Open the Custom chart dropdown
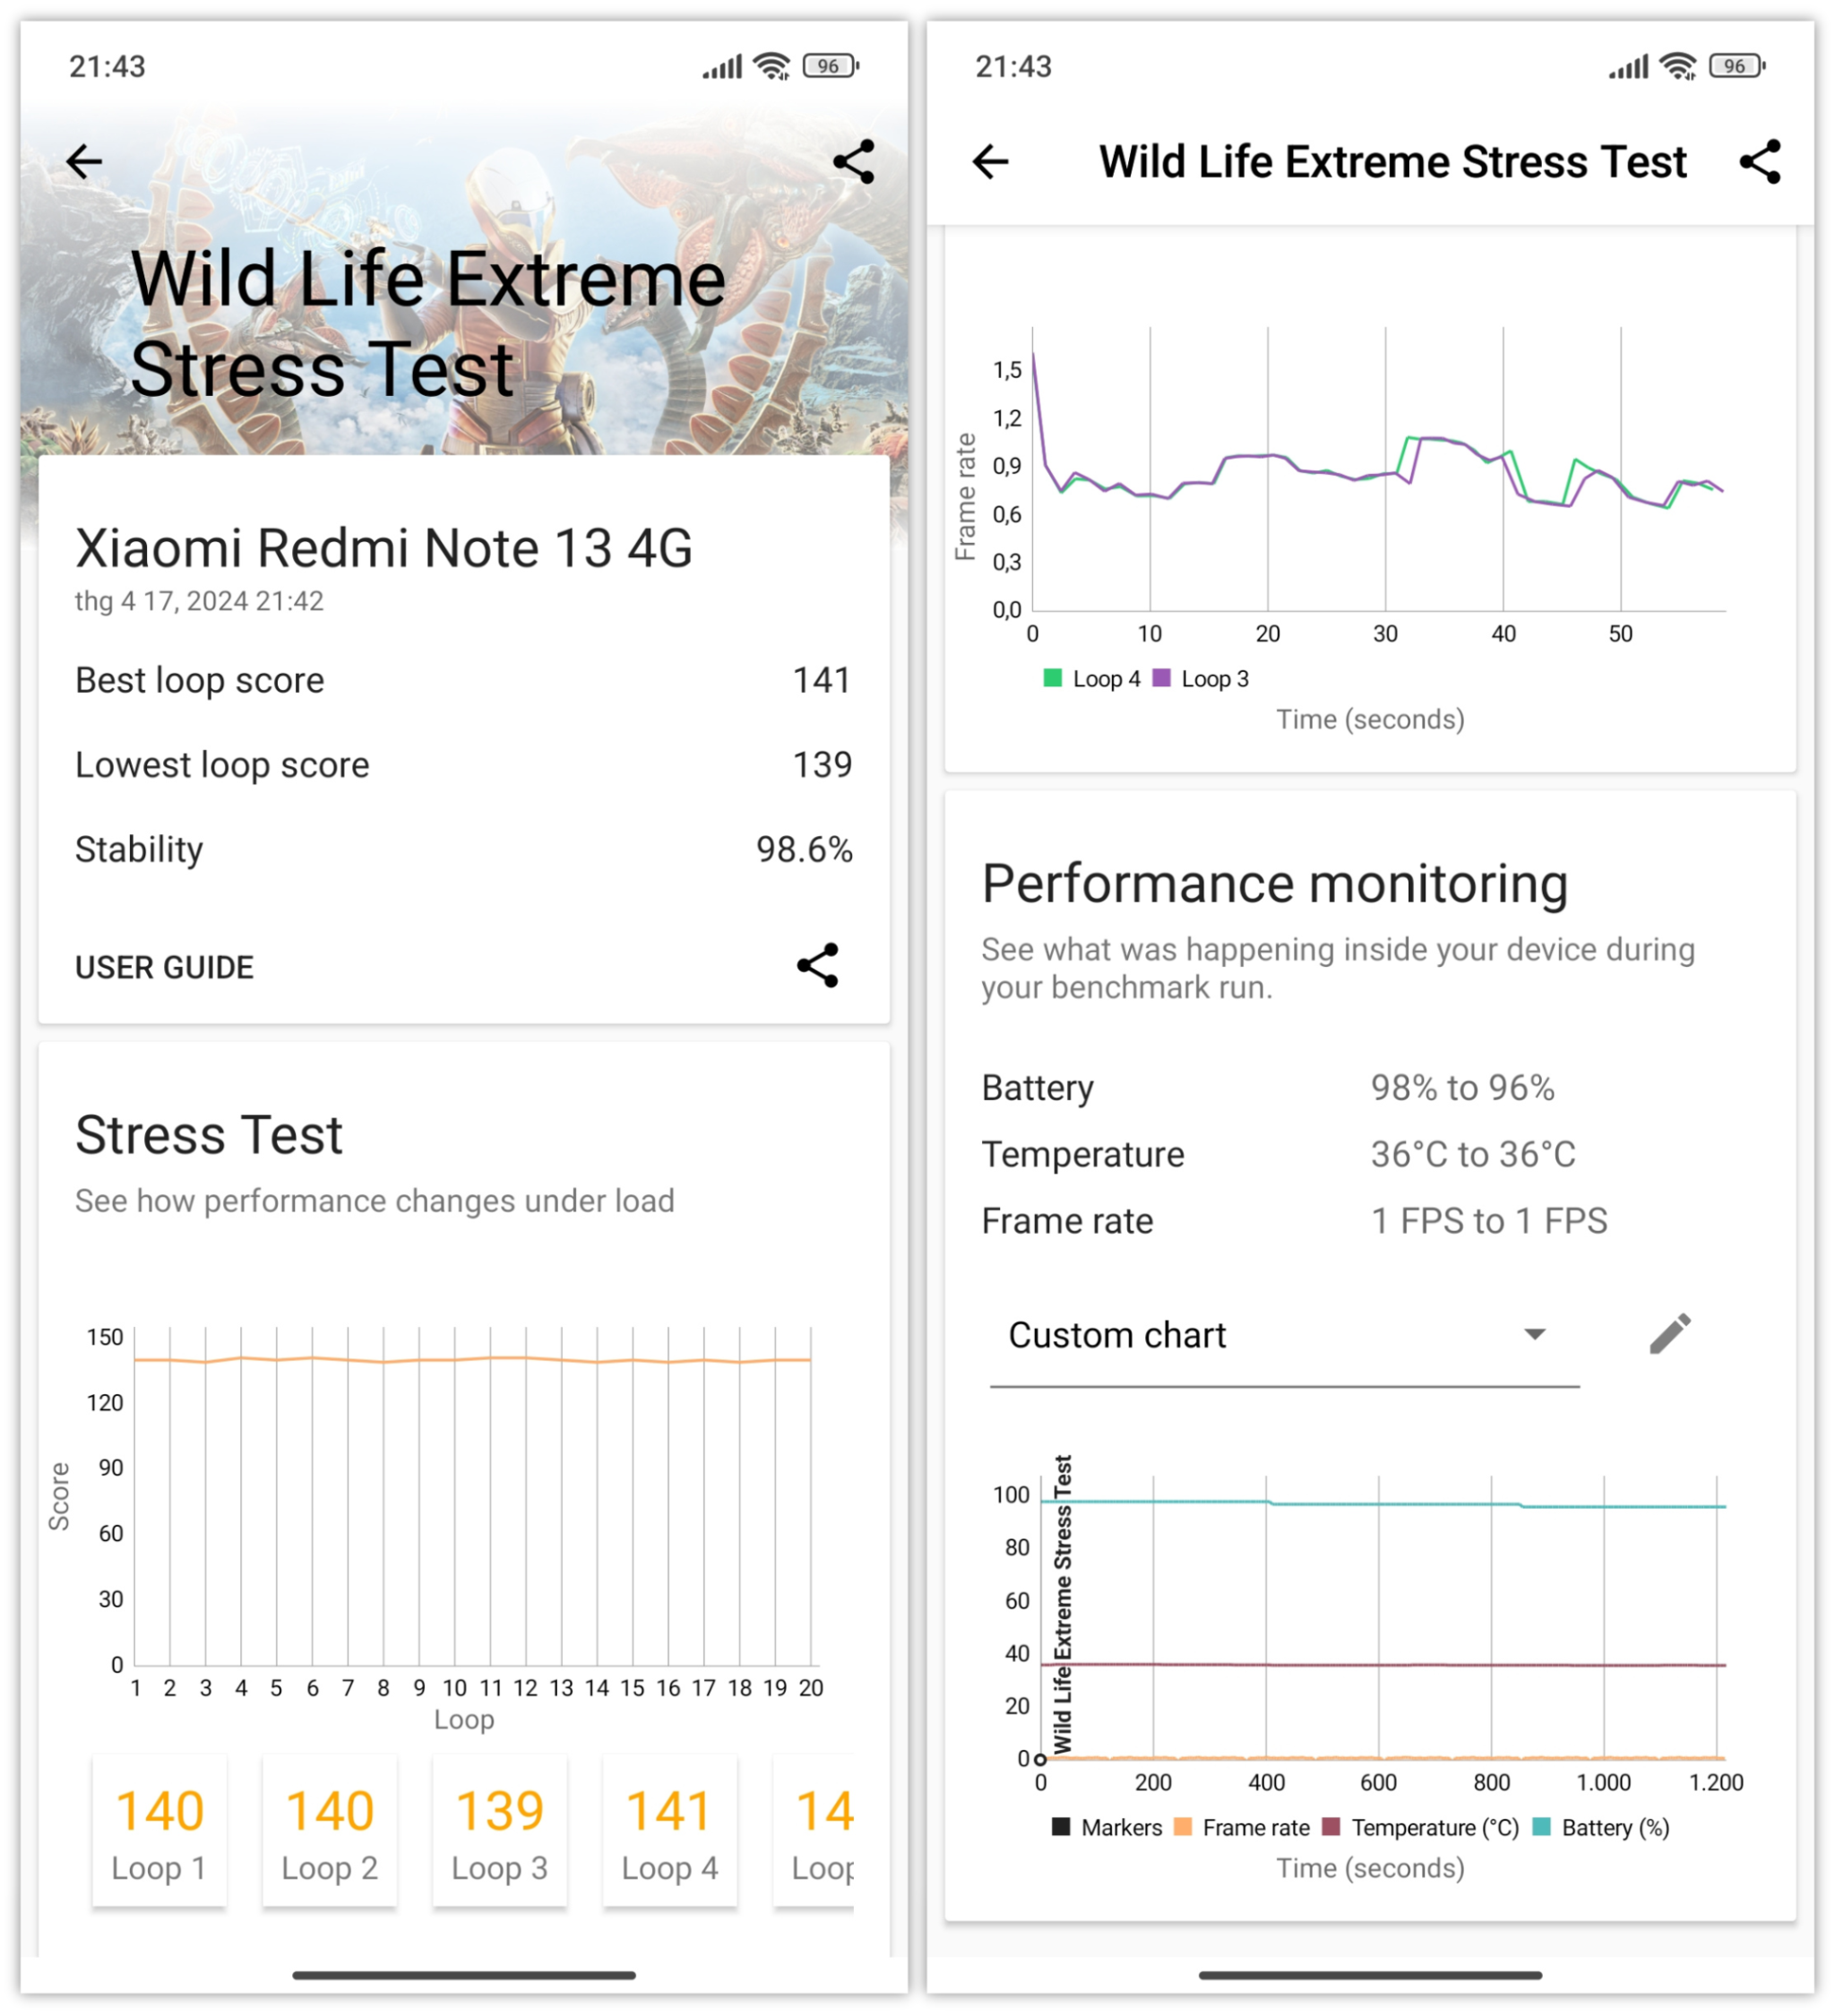This screenshot has height=2016, width=1835. pos(1284,1336)
